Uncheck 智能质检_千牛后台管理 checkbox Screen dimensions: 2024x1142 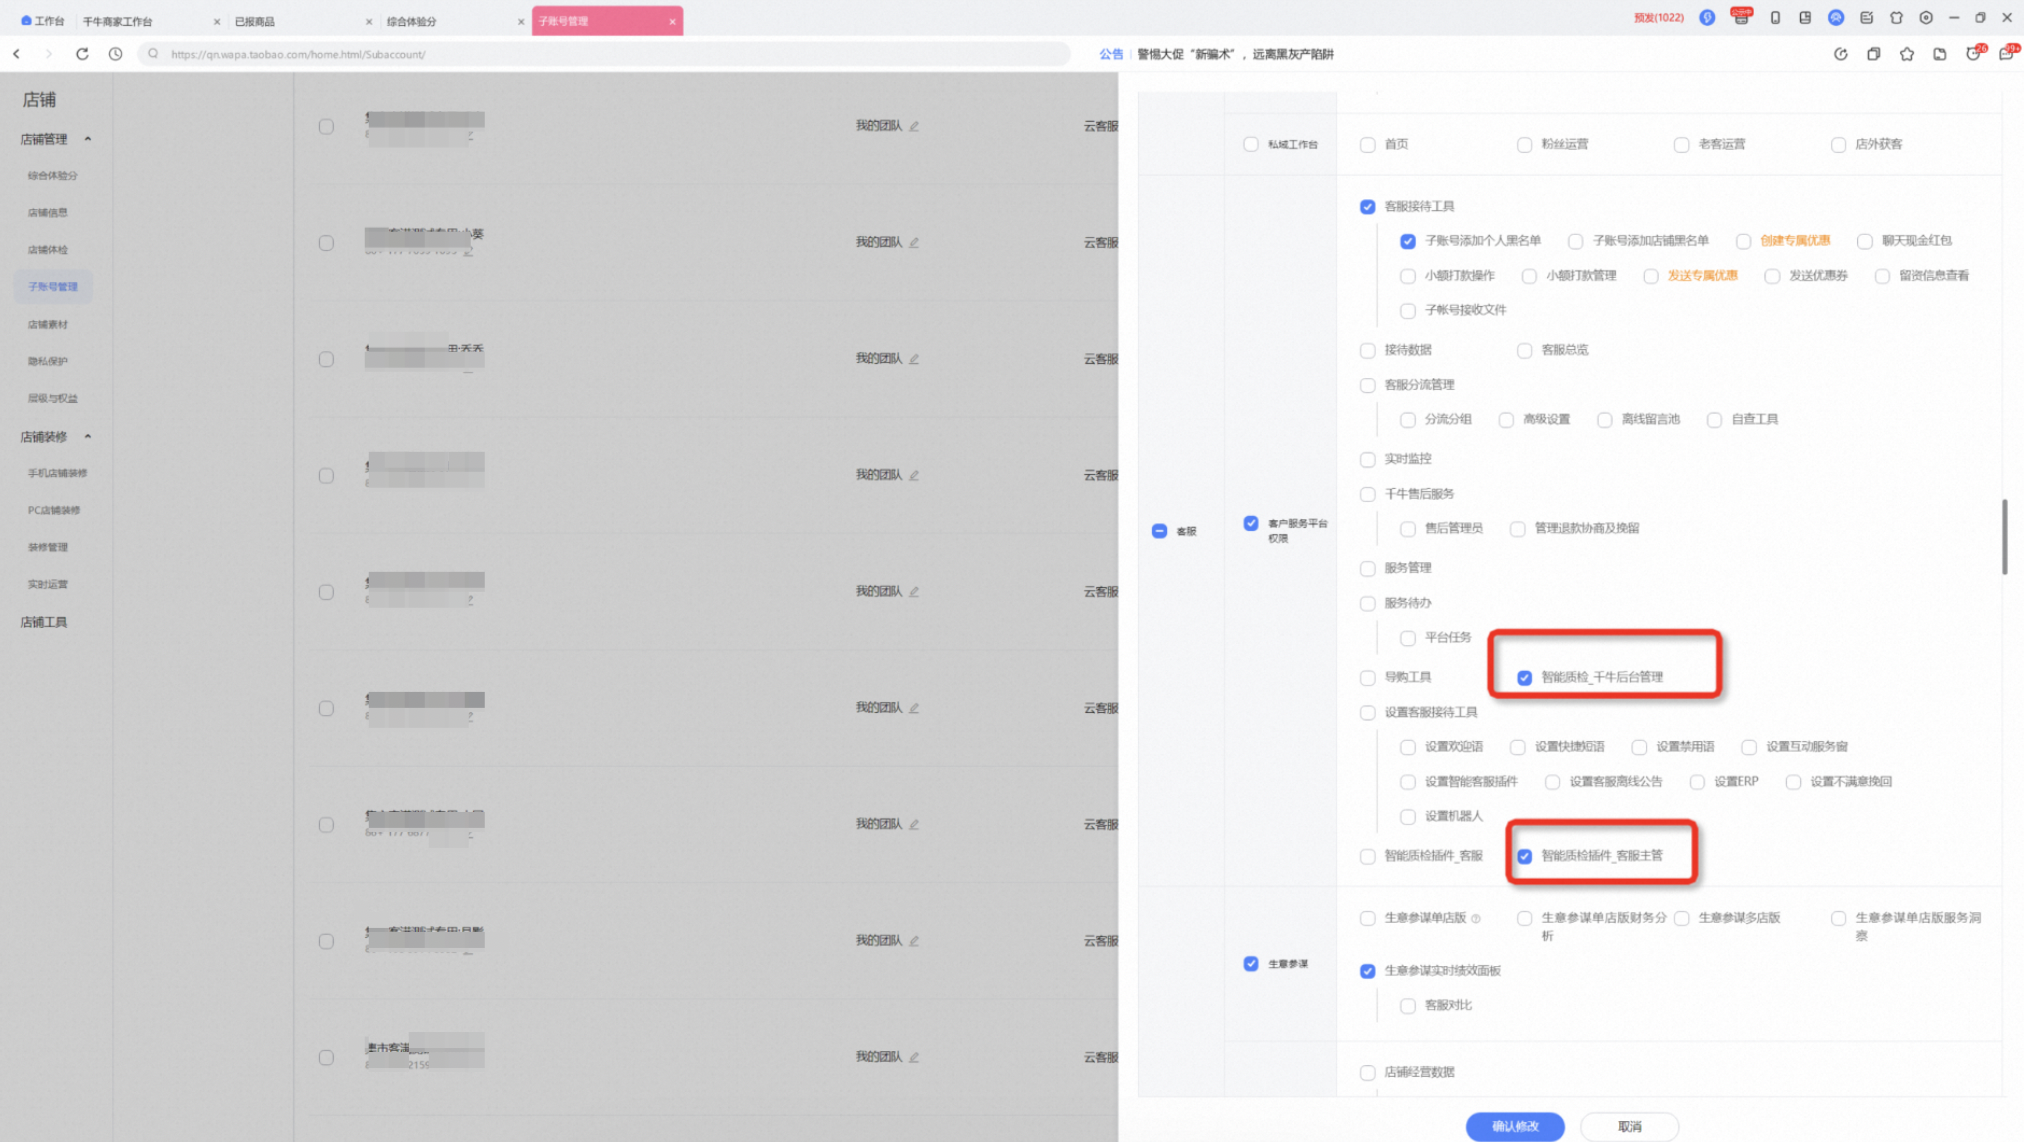tap(1524, 678)
